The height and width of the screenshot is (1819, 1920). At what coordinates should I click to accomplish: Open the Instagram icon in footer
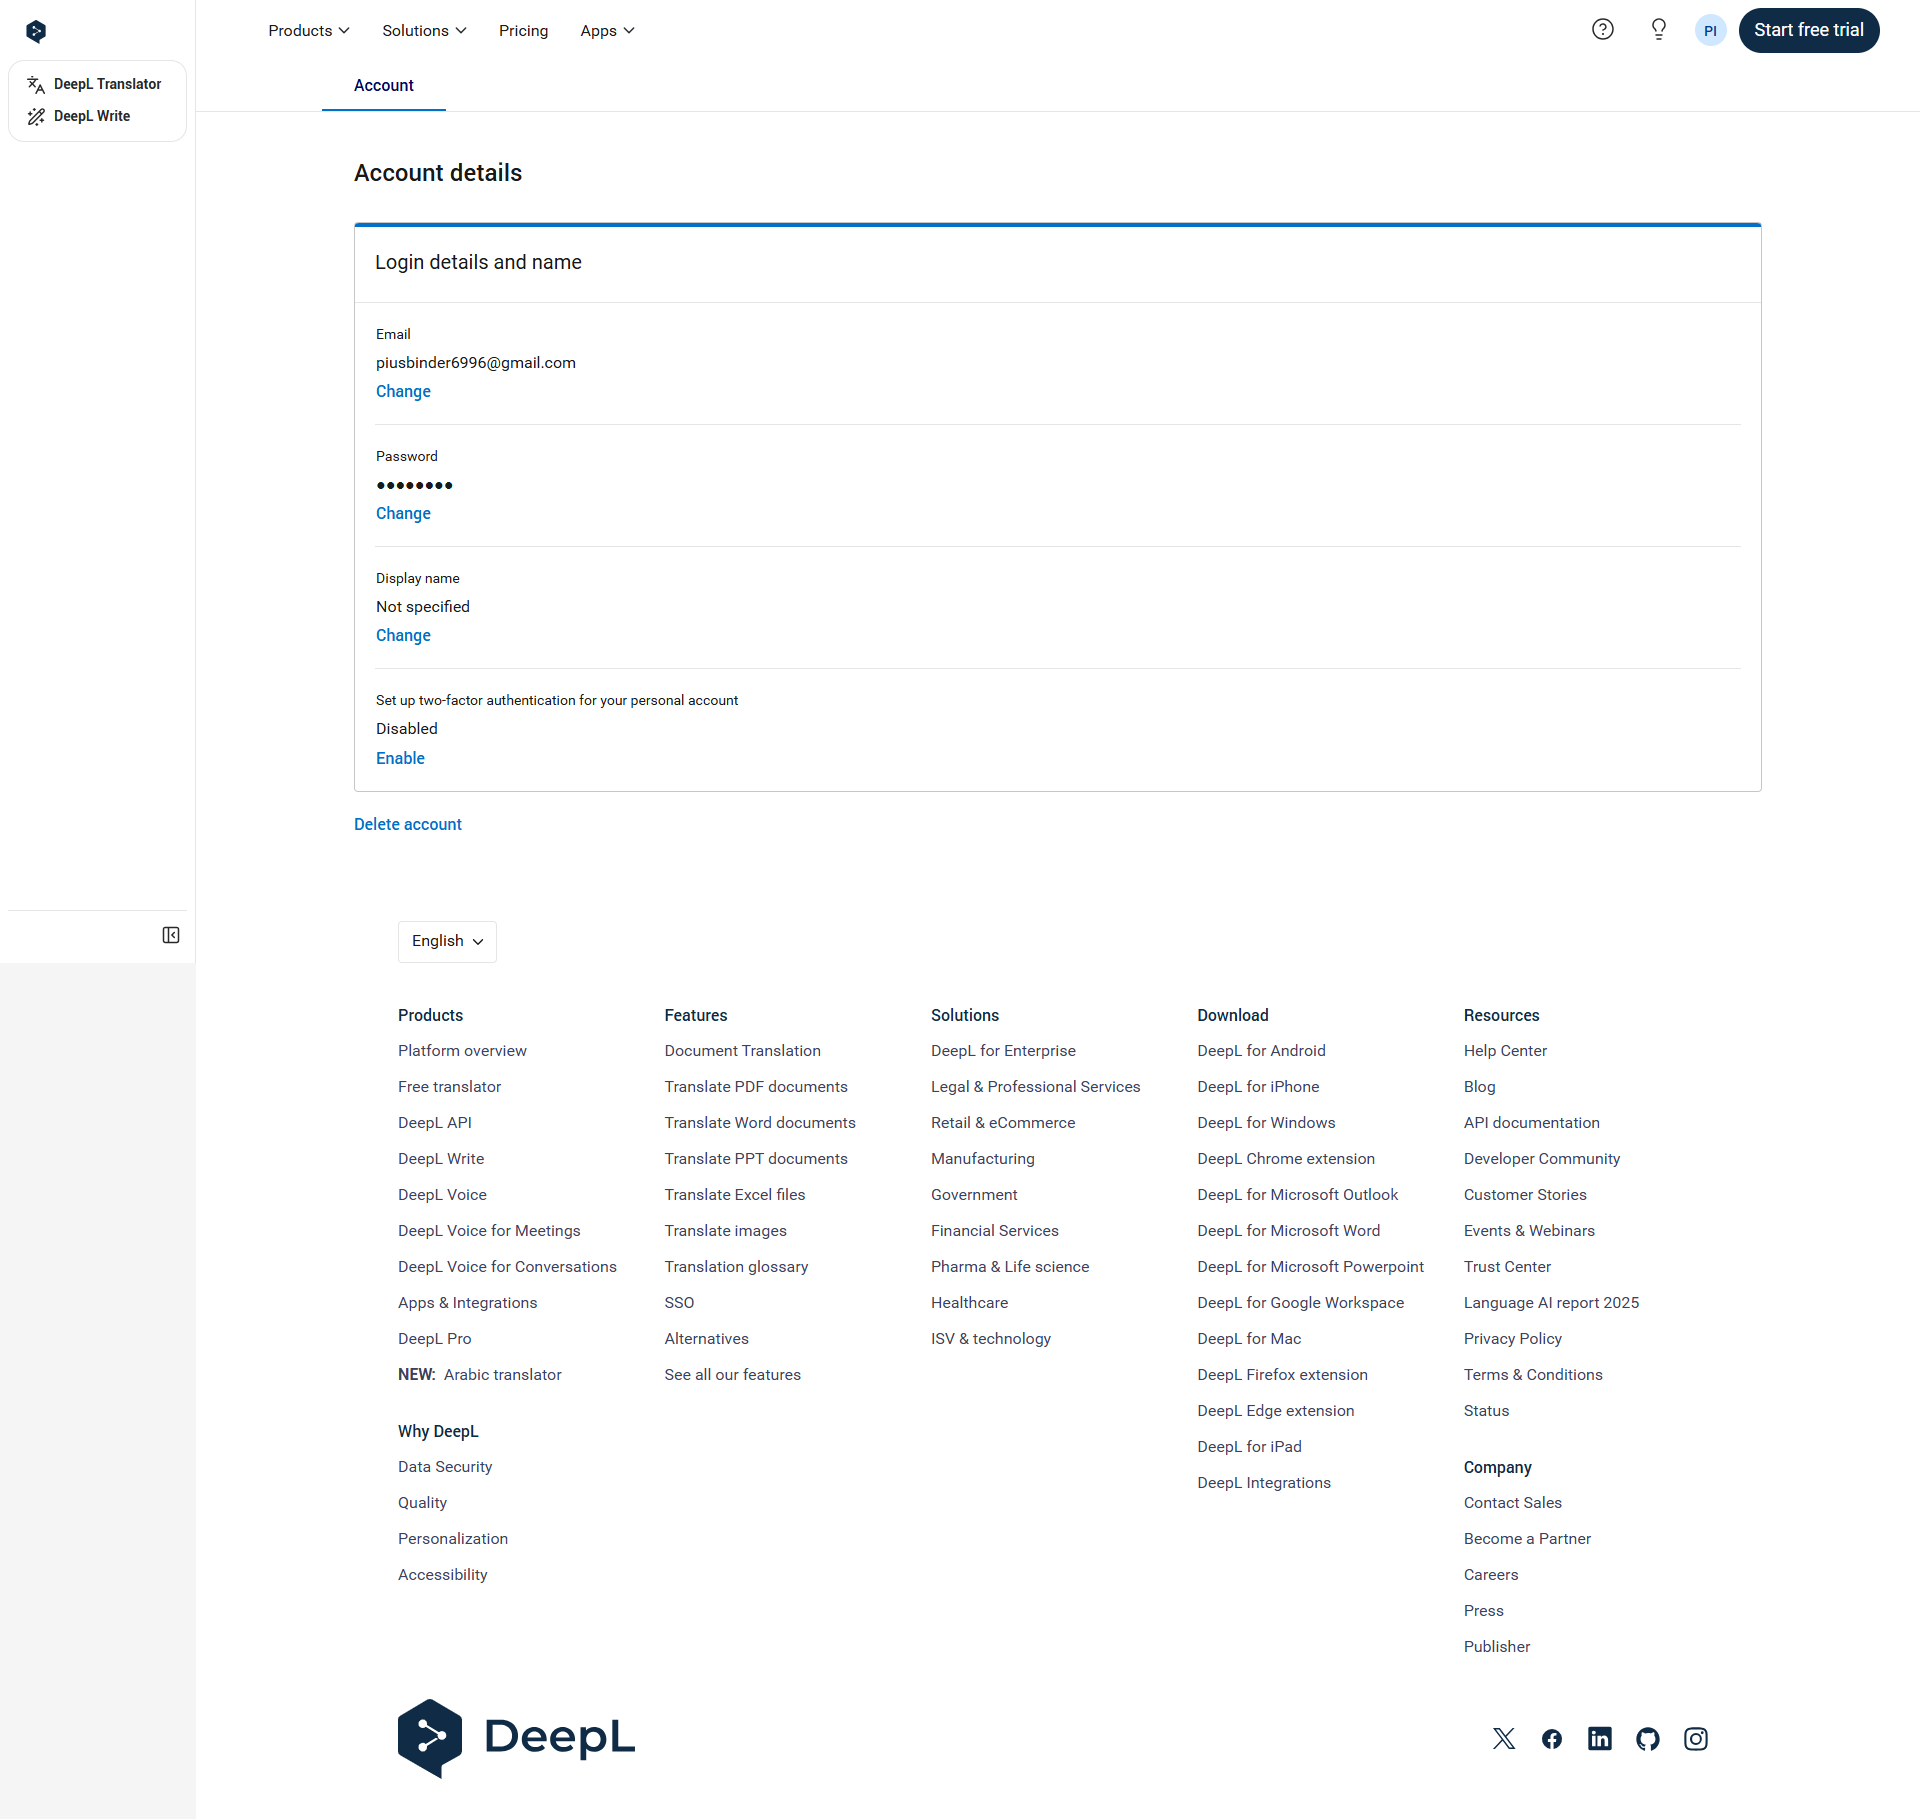pos(1696,1739)
